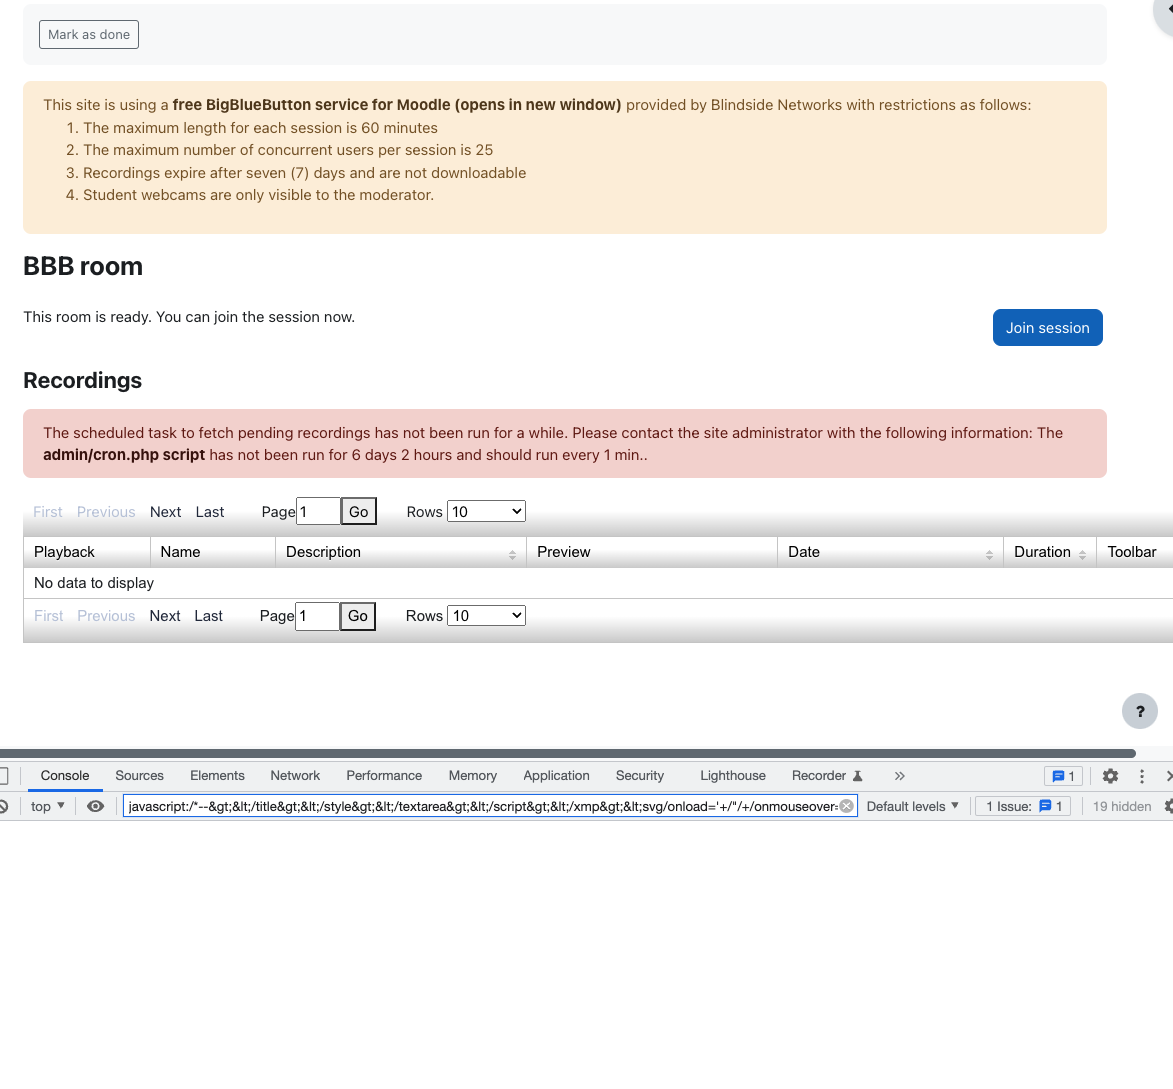This screenshot has width=1173, height=1089.
Task: Click the Name column header
Action: coord(213,552)
